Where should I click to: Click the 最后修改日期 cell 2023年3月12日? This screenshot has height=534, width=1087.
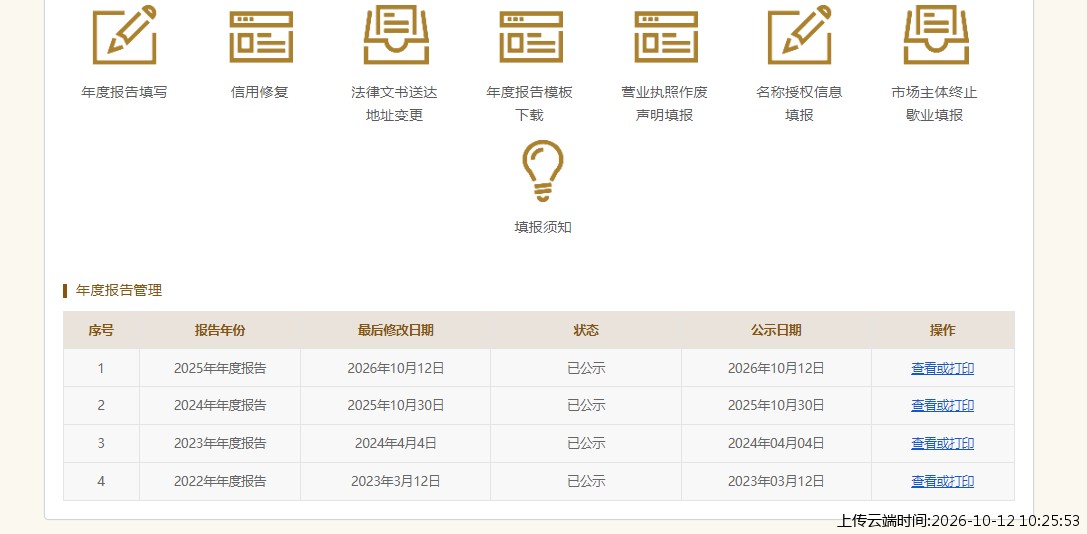(396, 481)
